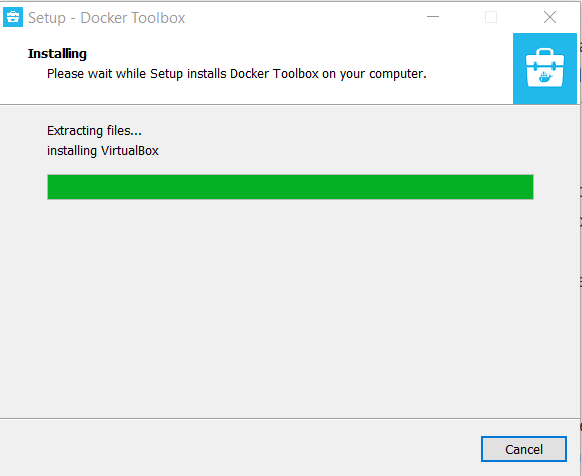
Task: Minimize the Setup window
Action: 433,17
